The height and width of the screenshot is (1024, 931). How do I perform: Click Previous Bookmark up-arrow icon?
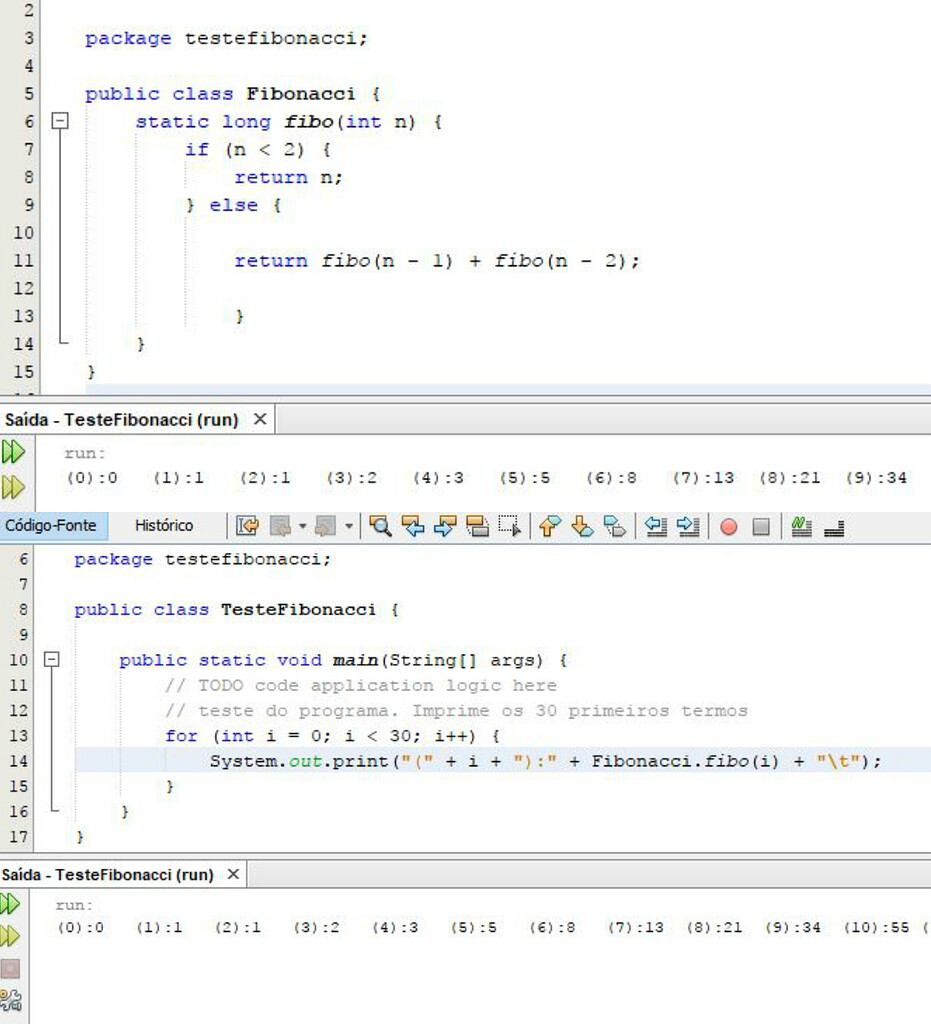550,526
